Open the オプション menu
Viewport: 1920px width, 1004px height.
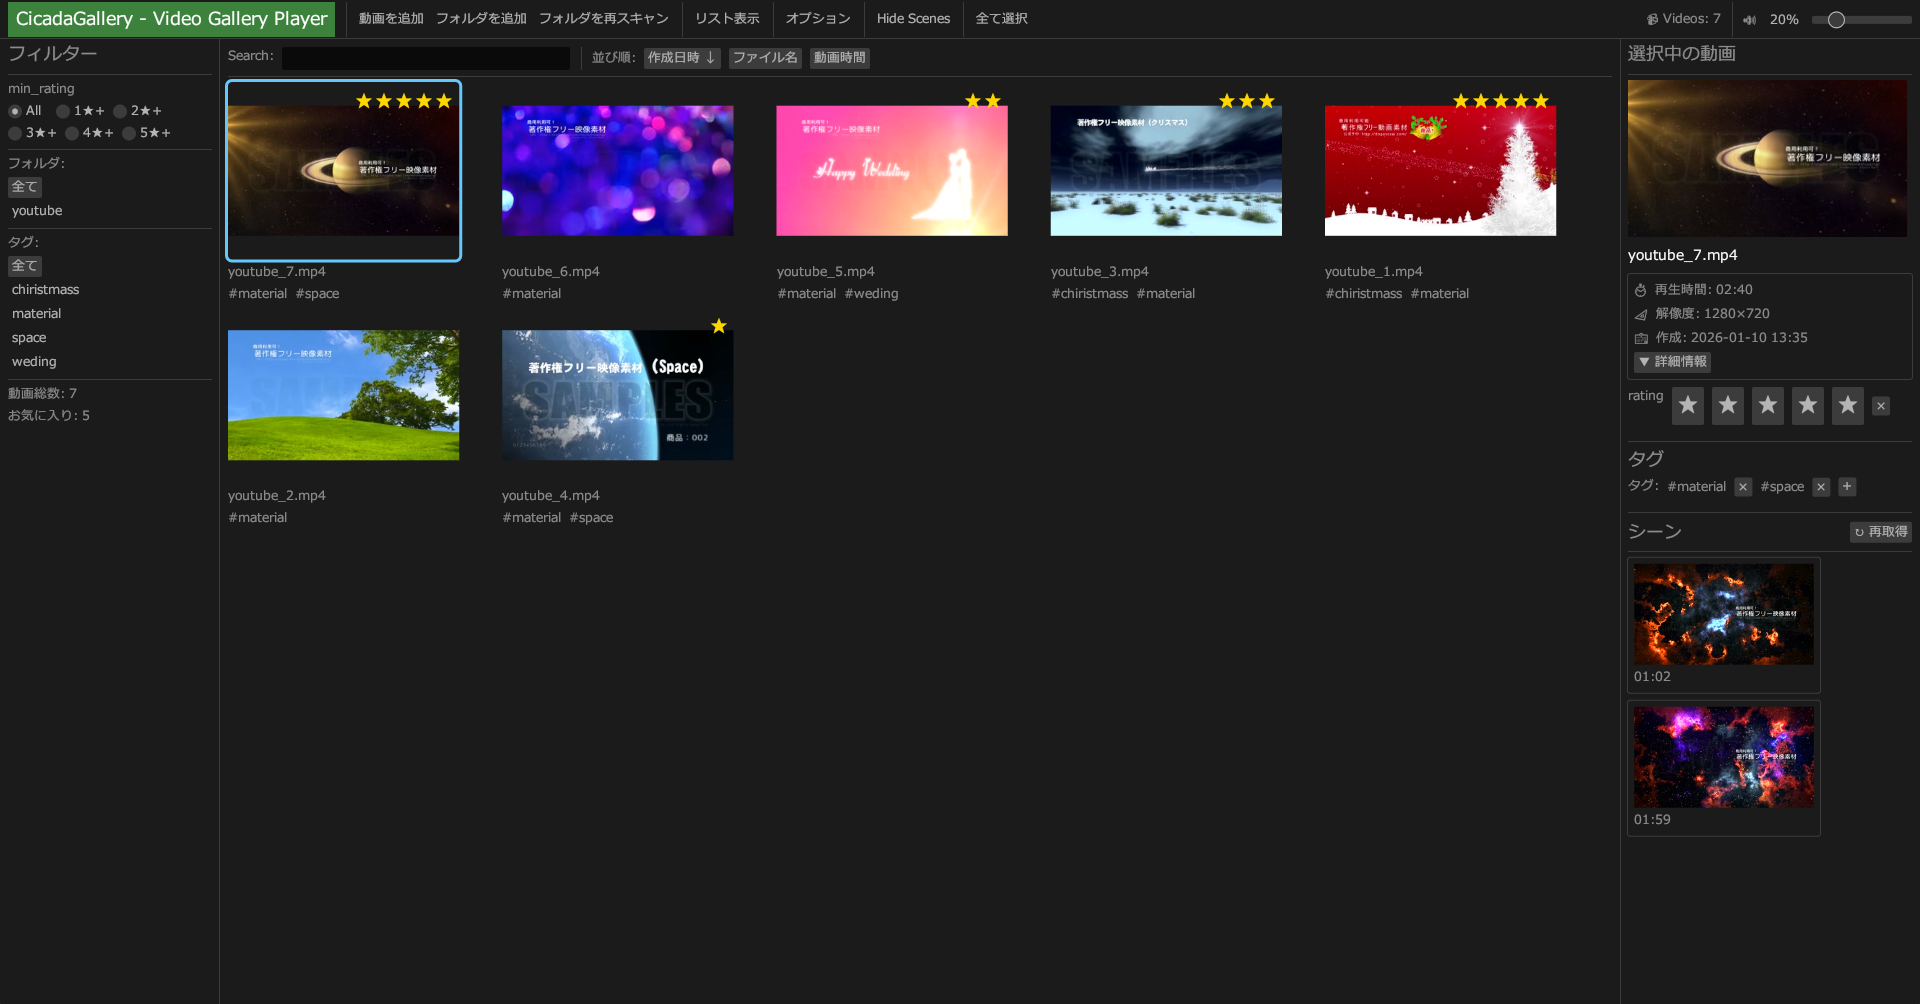tap(817, 19)
